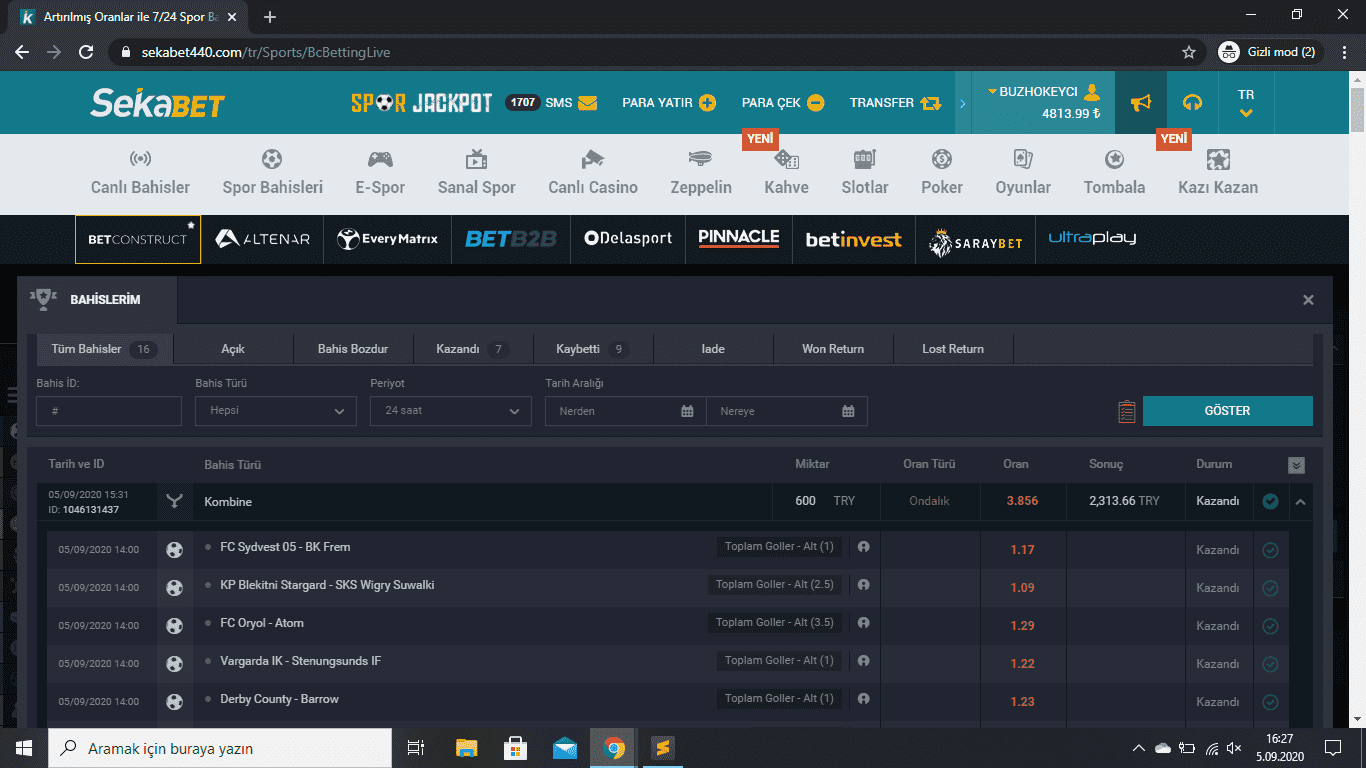Open File Explorer in taskbar
Image resolution: width=1366 pixels, height=768 pixels.
pyautogui.click(x=467, y=748)
